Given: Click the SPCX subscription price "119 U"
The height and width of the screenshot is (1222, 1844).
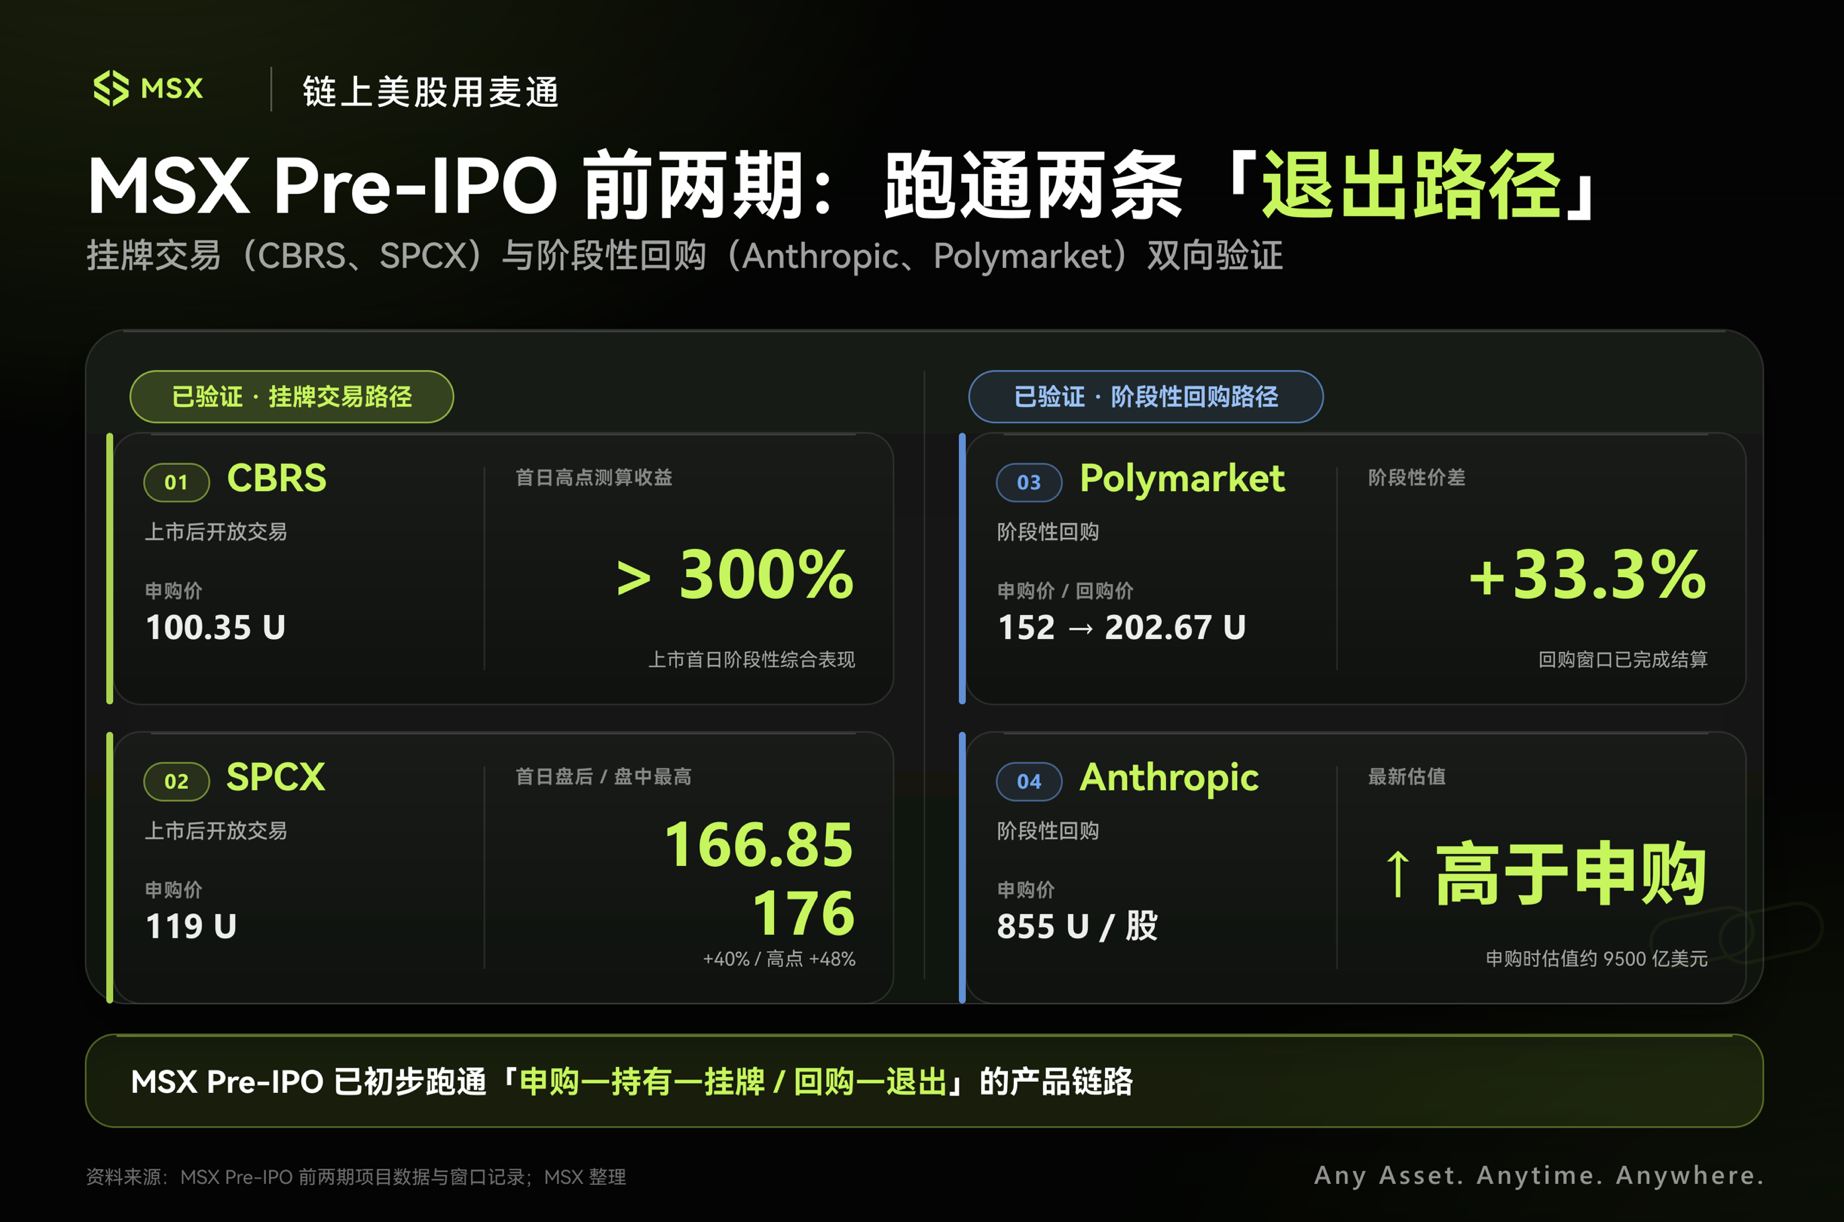Looking at the screenshot, I should 191,926.
